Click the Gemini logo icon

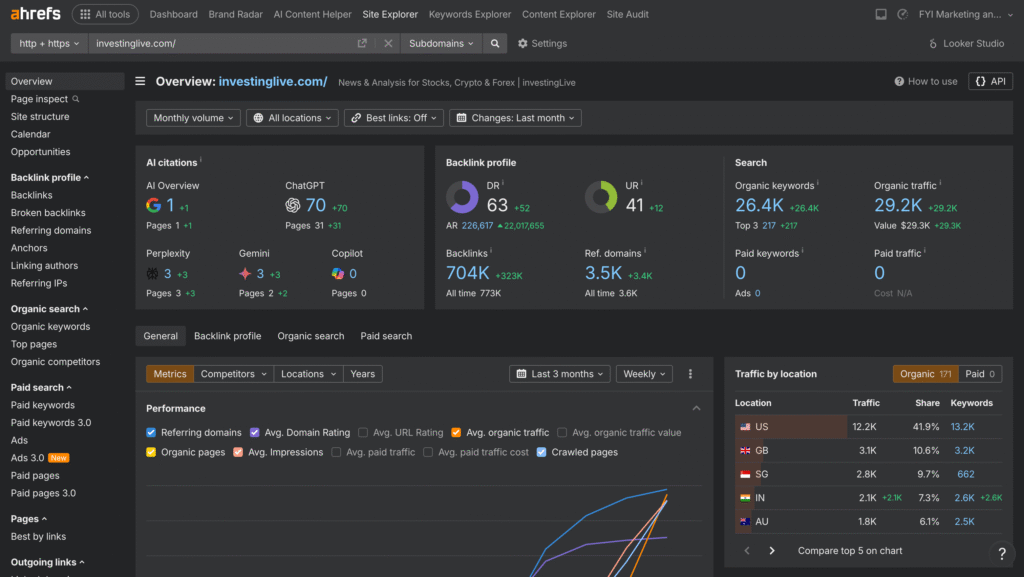[x=245, y=273]
